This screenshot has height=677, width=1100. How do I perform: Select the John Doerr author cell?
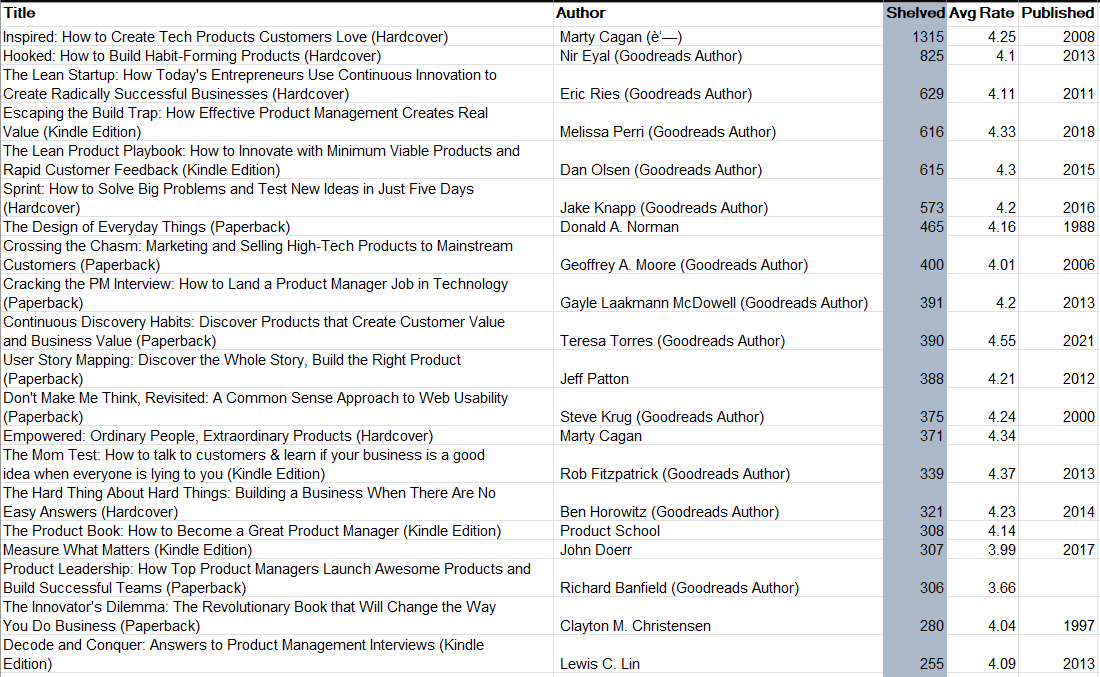point(596,550)
